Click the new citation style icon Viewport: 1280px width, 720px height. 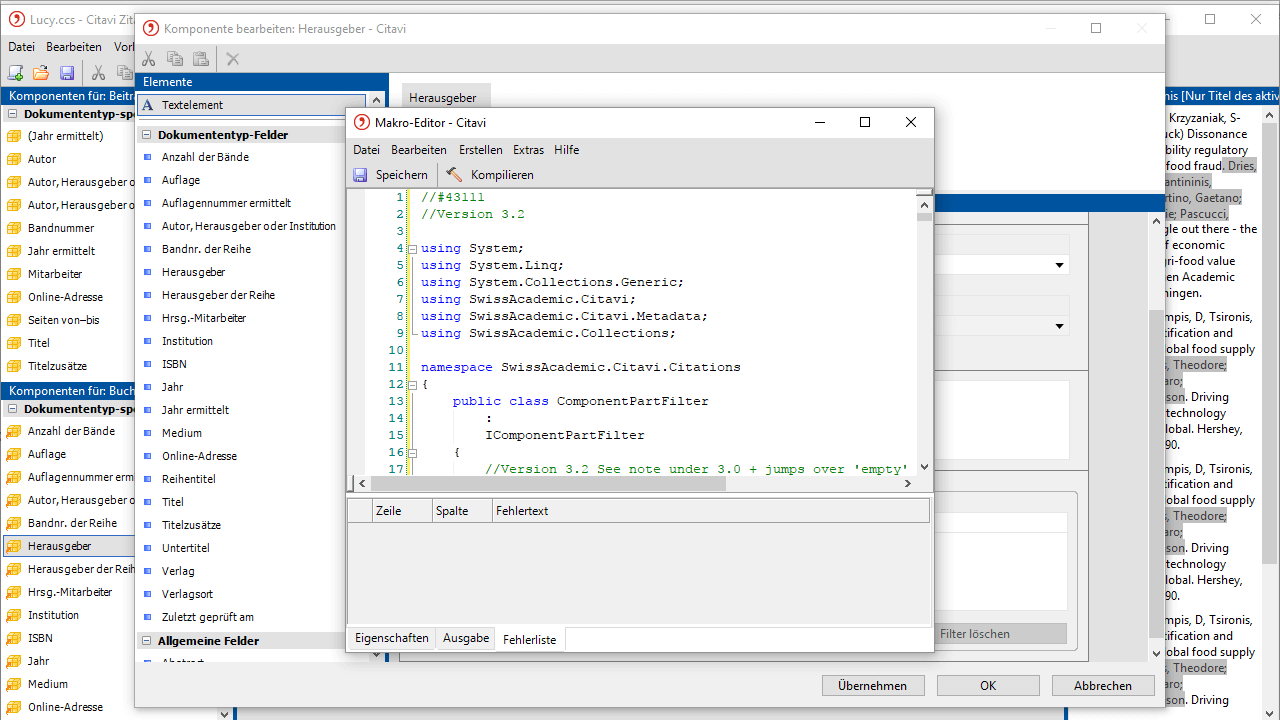coord(15,72)
